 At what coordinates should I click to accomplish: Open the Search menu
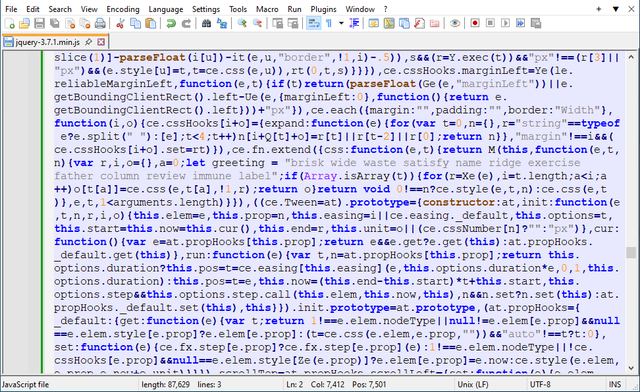pyautogui.click(x=60, y=9)
